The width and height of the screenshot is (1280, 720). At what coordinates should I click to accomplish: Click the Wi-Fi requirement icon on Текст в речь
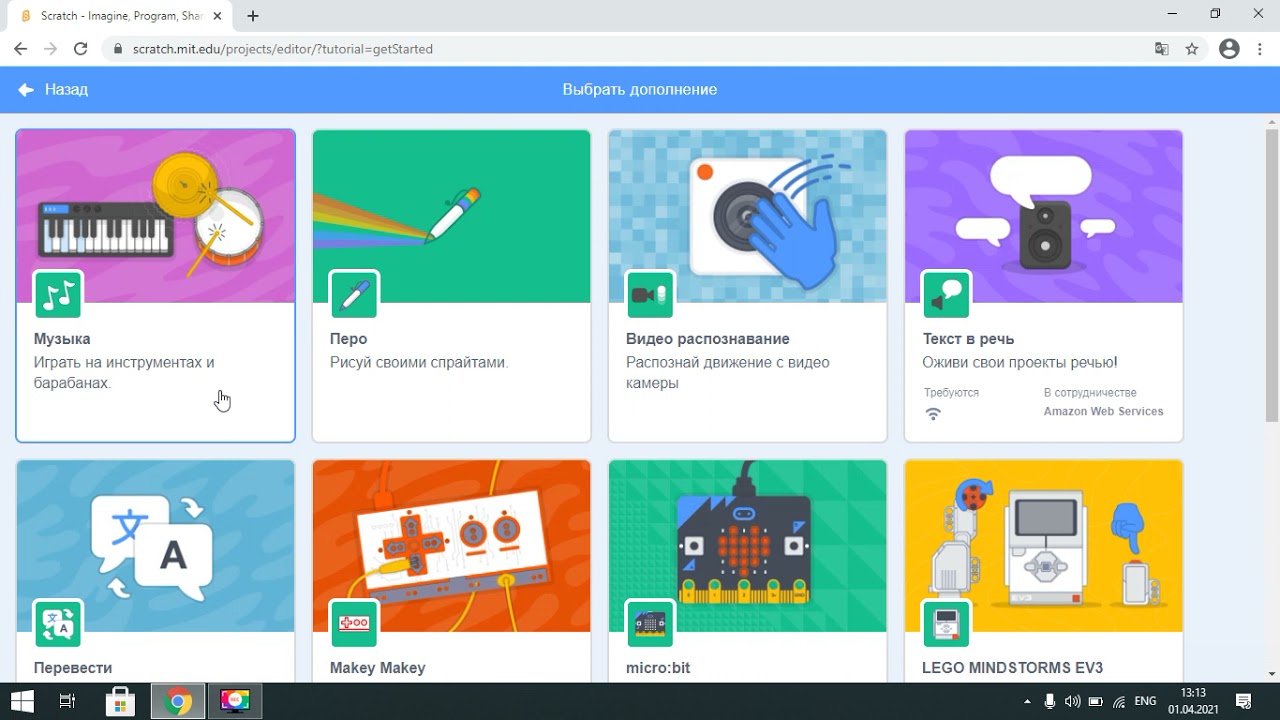coord(933,413)
